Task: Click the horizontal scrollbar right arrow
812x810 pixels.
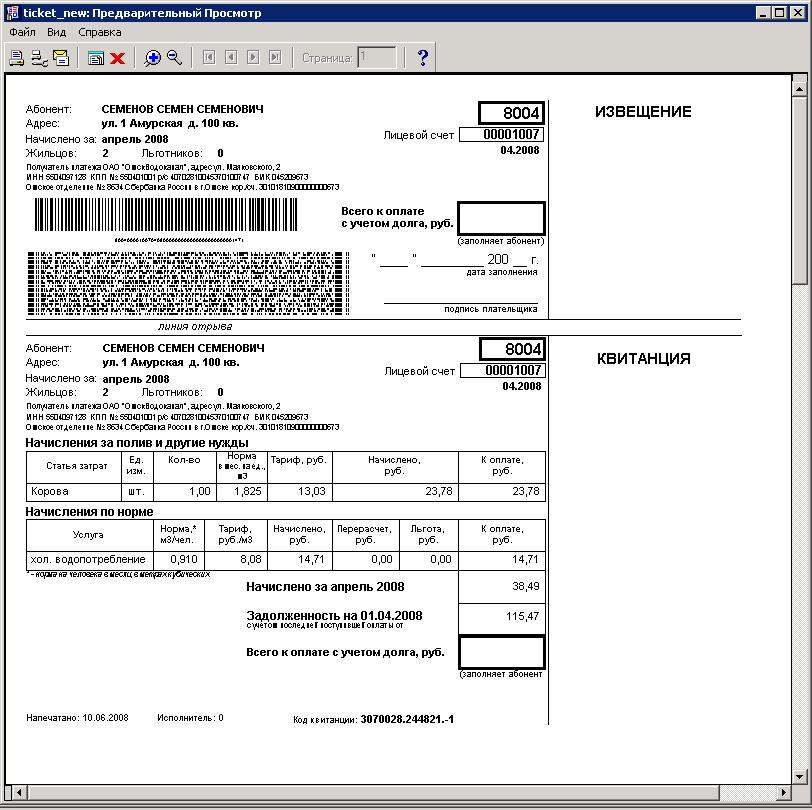Action: click(783, 793)
